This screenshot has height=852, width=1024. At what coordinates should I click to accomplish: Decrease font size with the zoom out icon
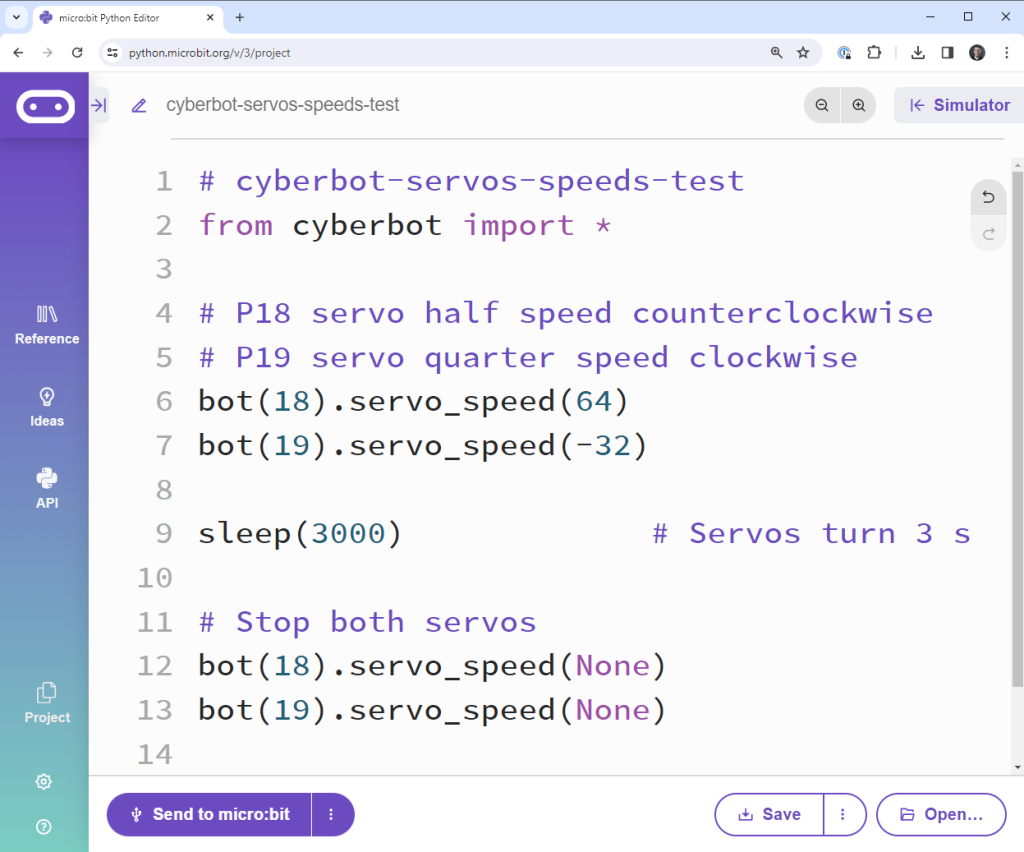(x=821, y=105)
